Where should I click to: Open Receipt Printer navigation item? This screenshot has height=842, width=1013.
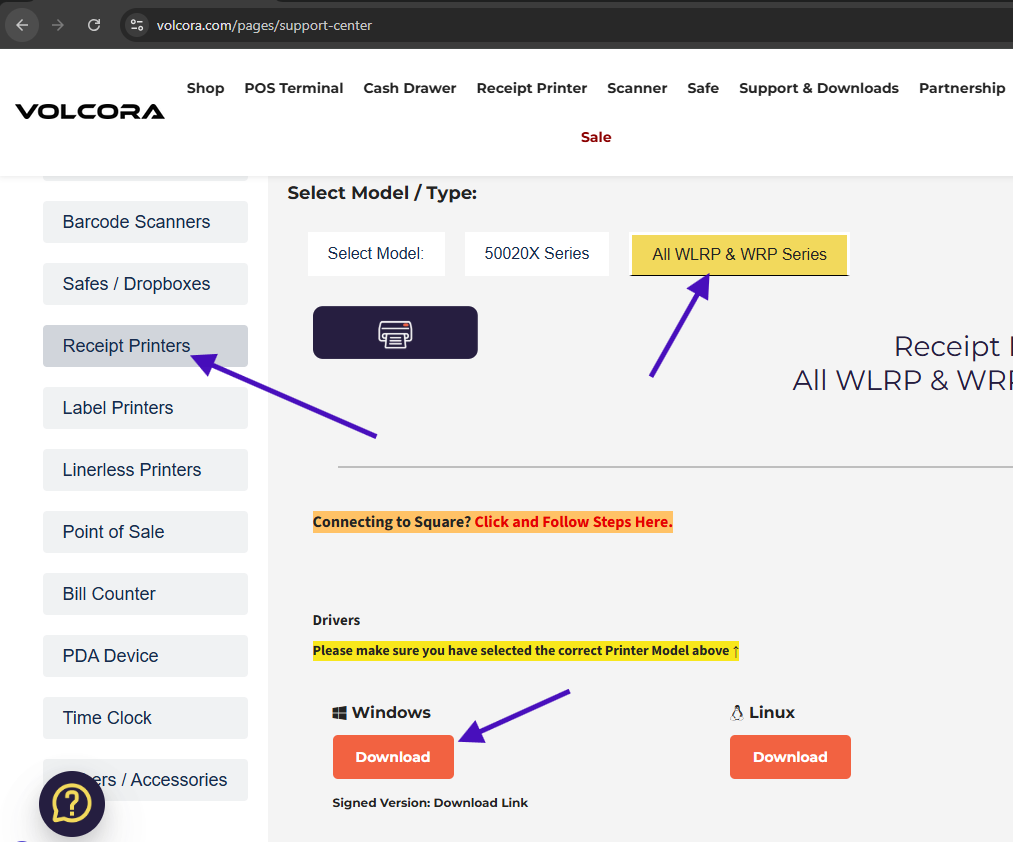tap(532, 88)
